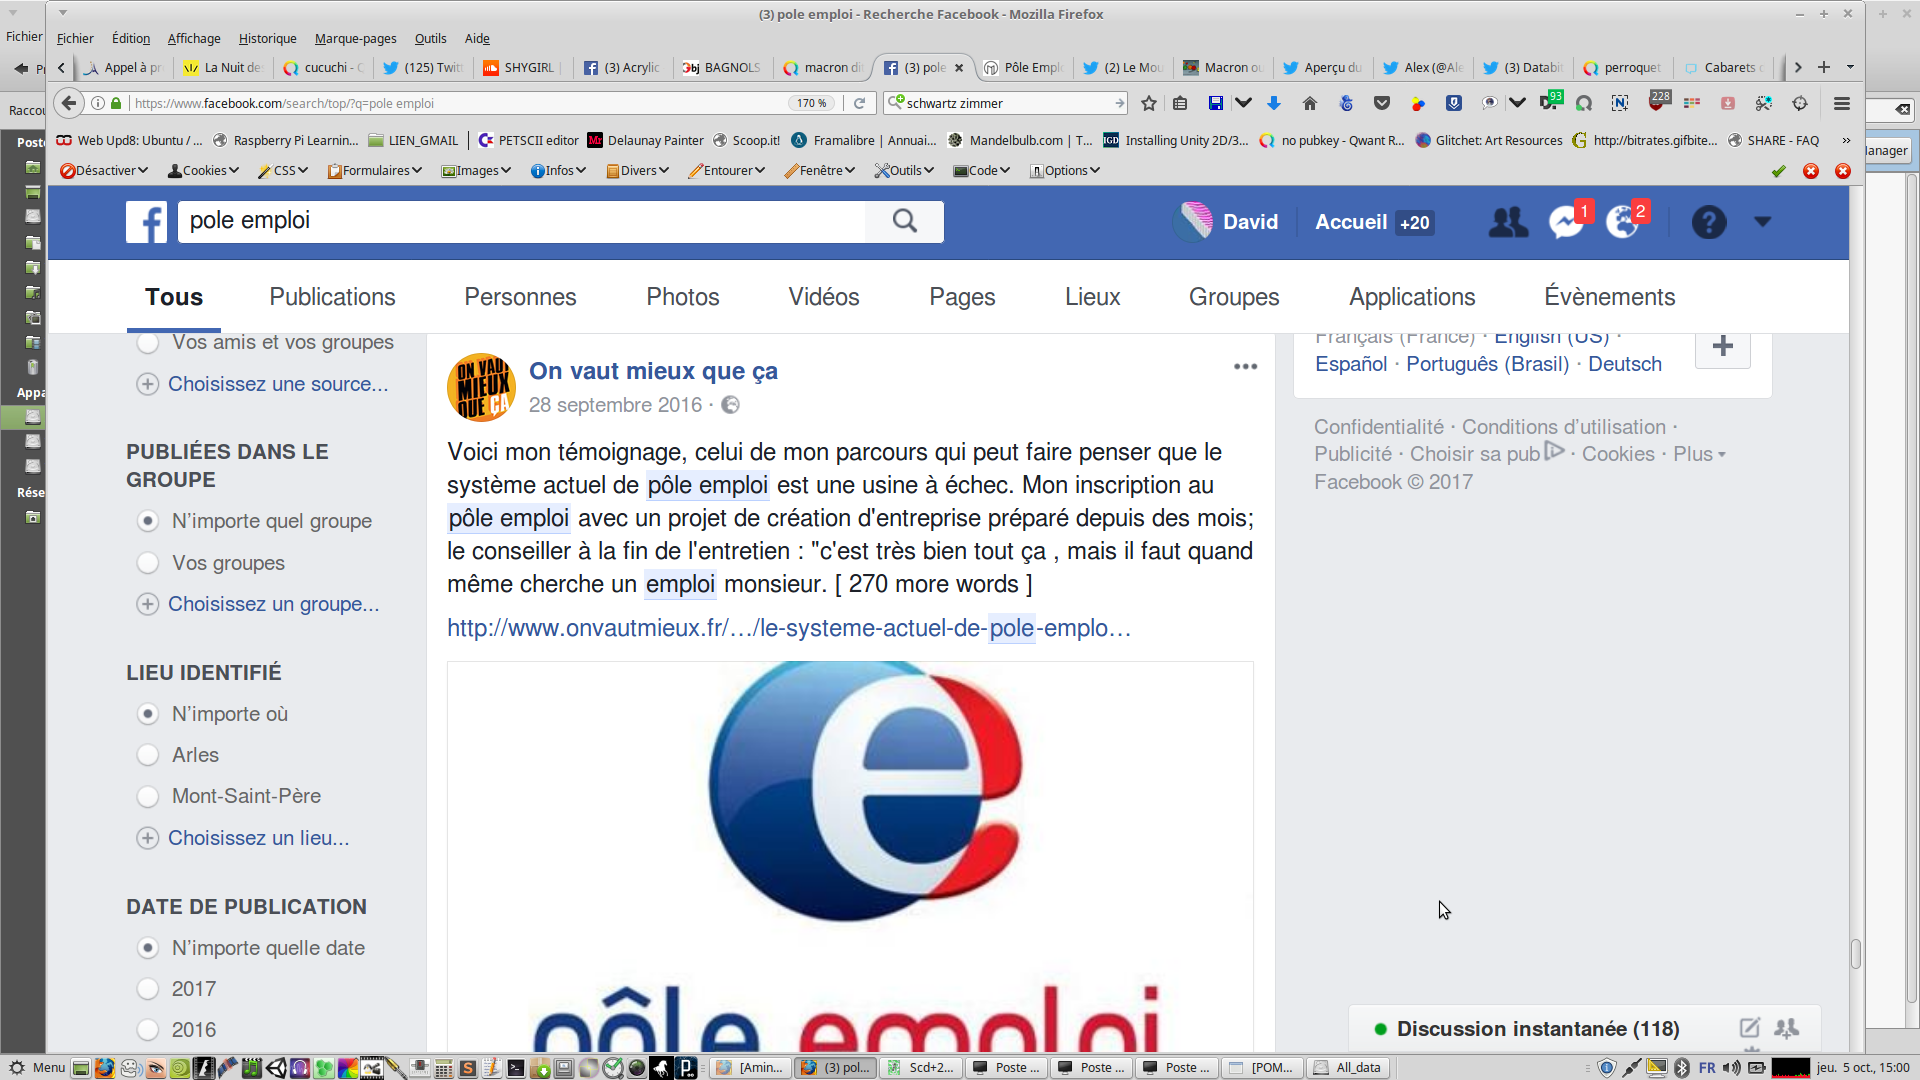Viewport: 1920px width, 1080px height.
Task: Open the Messenger messages icon
Action: click(x=1565, y=222)
